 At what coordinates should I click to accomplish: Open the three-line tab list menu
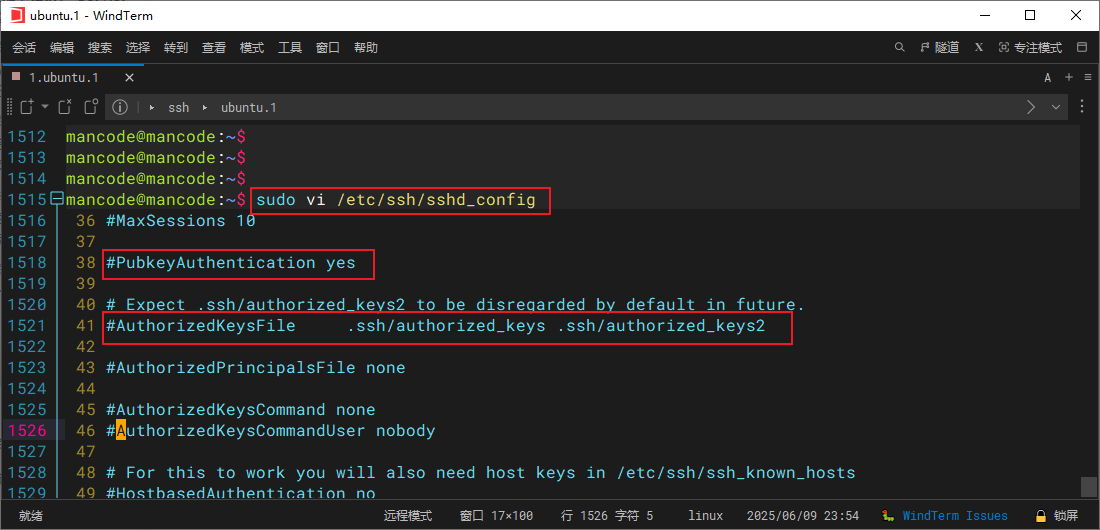pyautogui.click(x=1087, y=77)
